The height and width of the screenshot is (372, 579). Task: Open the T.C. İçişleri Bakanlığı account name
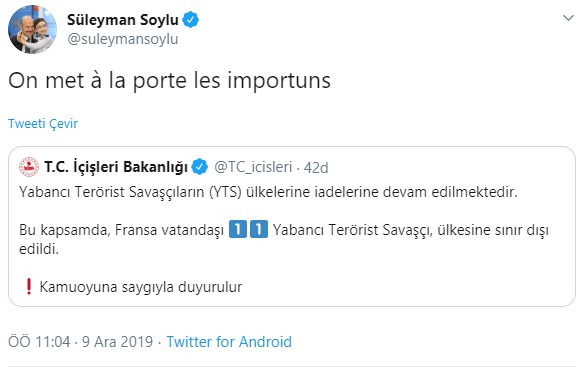[x=116, y=167]
